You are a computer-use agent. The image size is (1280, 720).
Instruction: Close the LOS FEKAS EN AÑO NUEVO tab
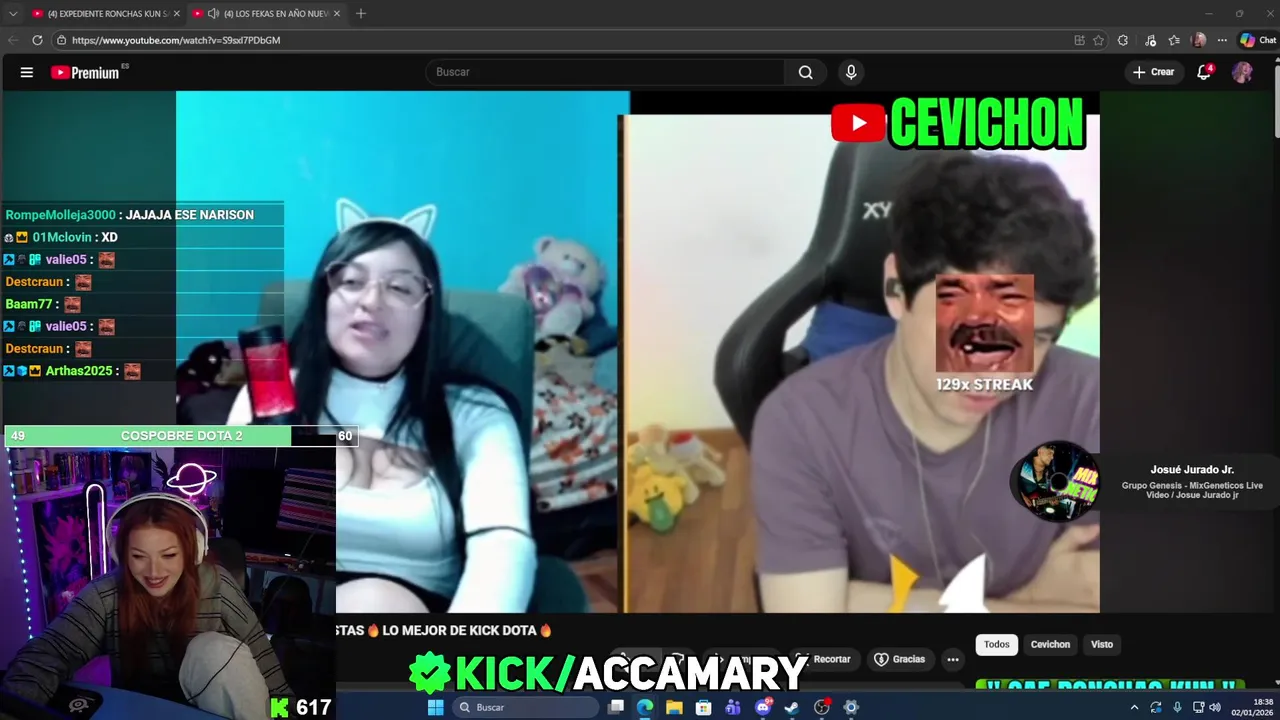(337, 13)
